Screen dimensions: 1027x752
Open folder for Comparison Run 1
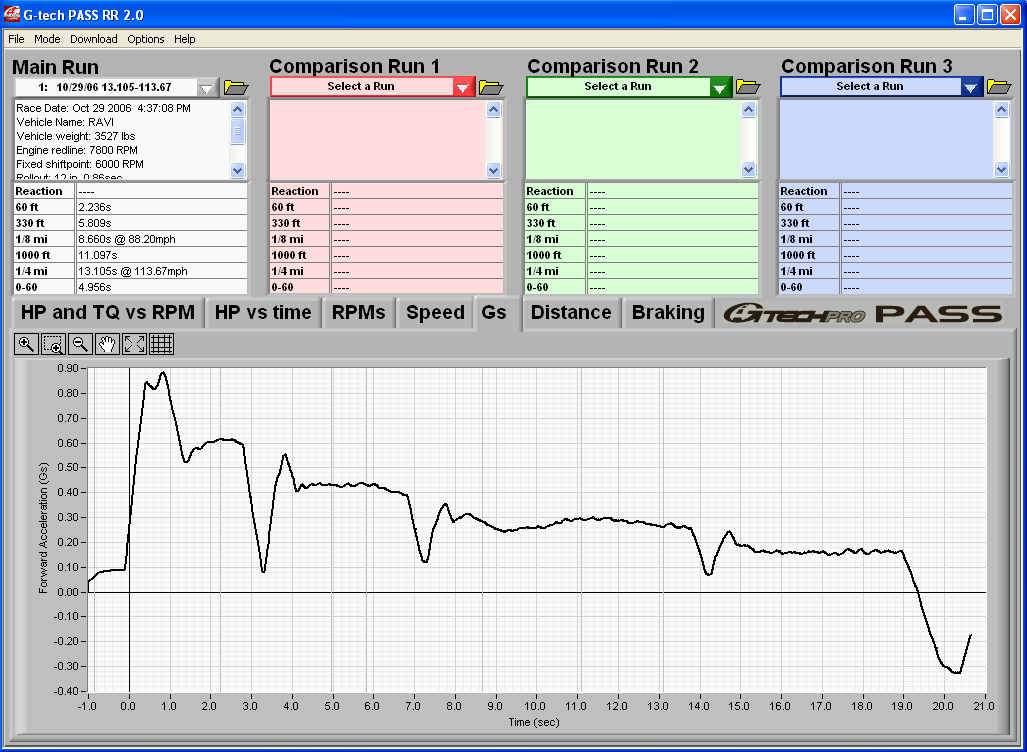pyautogui.click(x=490, y=87)
